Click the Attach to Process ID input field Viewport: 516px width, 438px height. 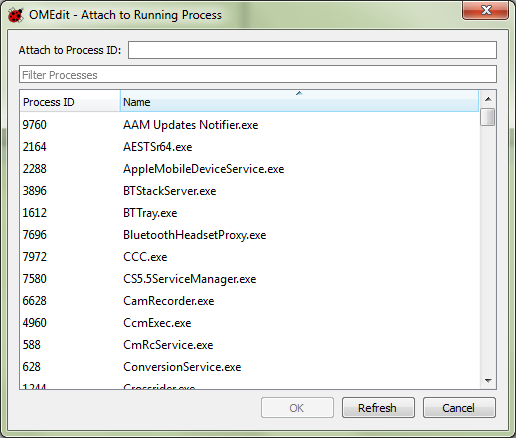(312, 50)
